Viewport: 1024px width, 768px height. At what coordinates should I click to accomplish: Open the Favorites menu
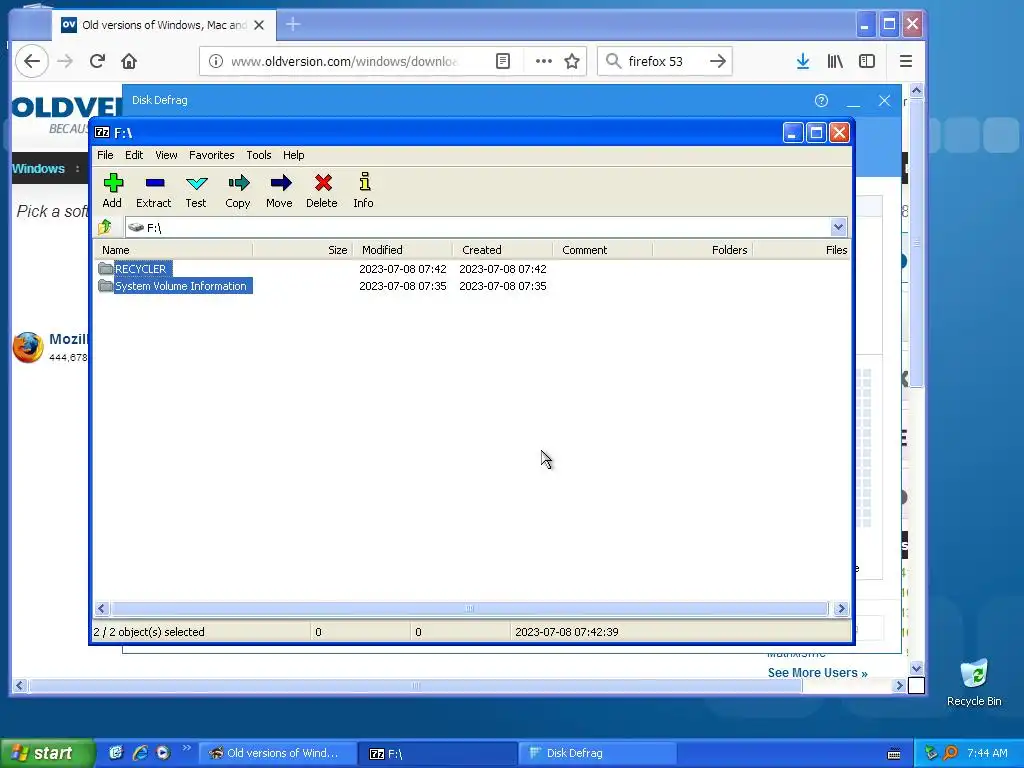[x=212, y=155]
